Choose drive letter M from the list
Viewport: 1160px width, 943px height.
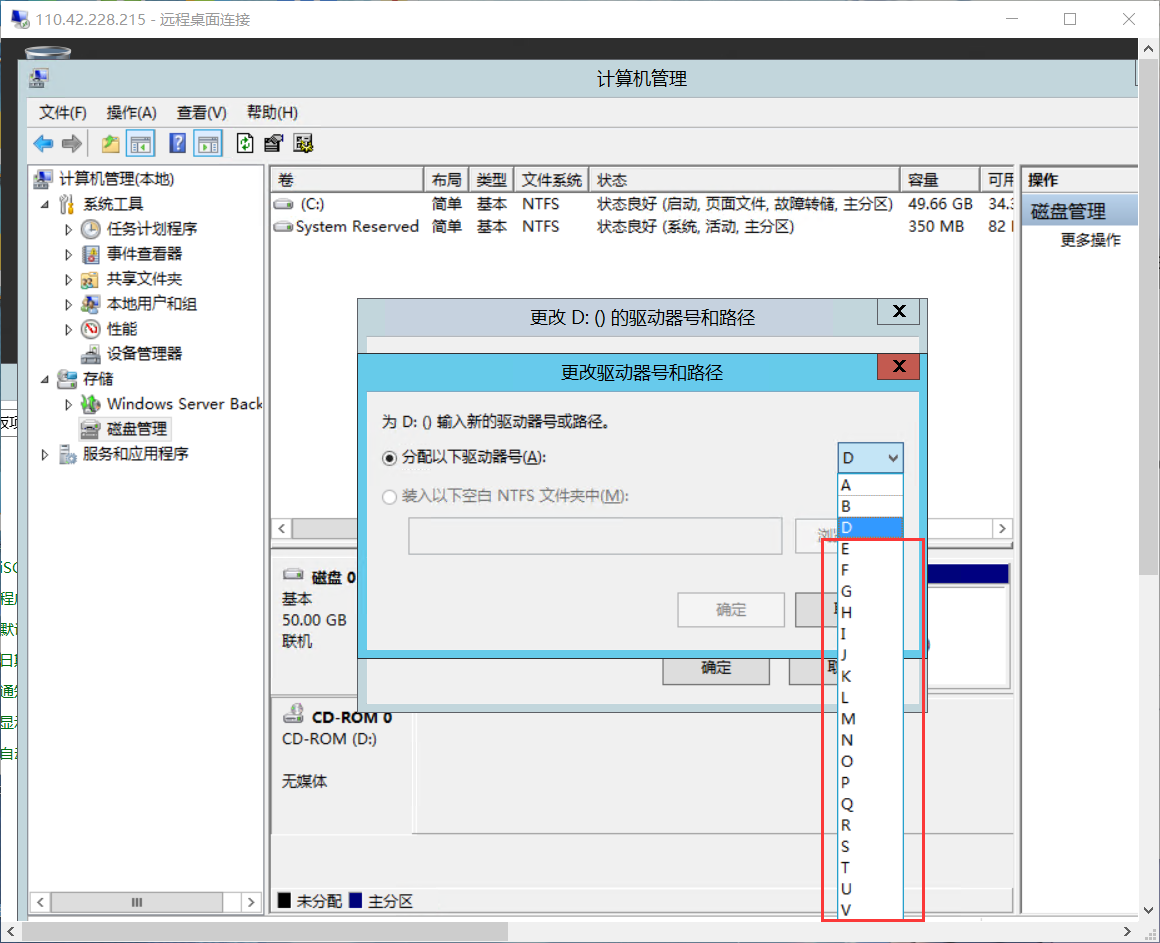click(x=848, y=719)
